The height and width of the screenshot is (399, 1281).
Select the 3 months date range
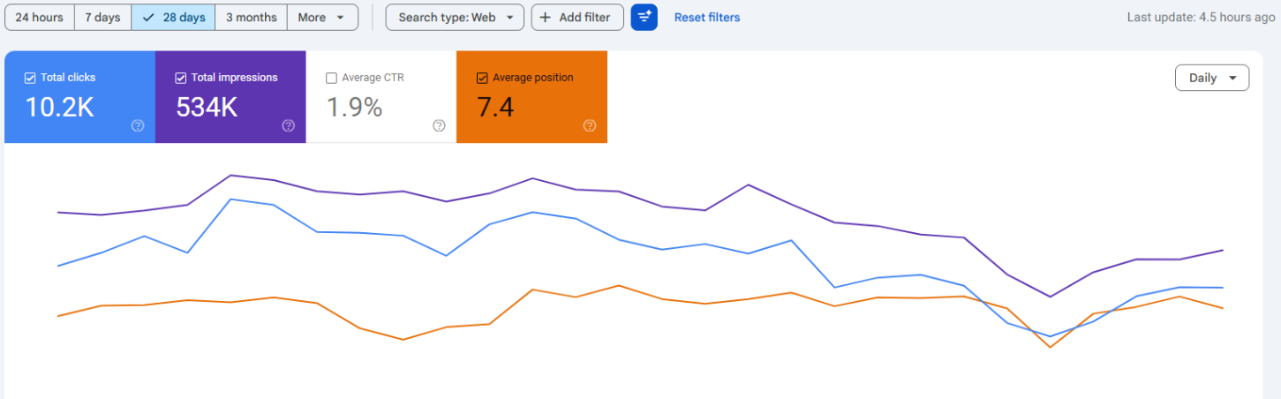point(251,17)
